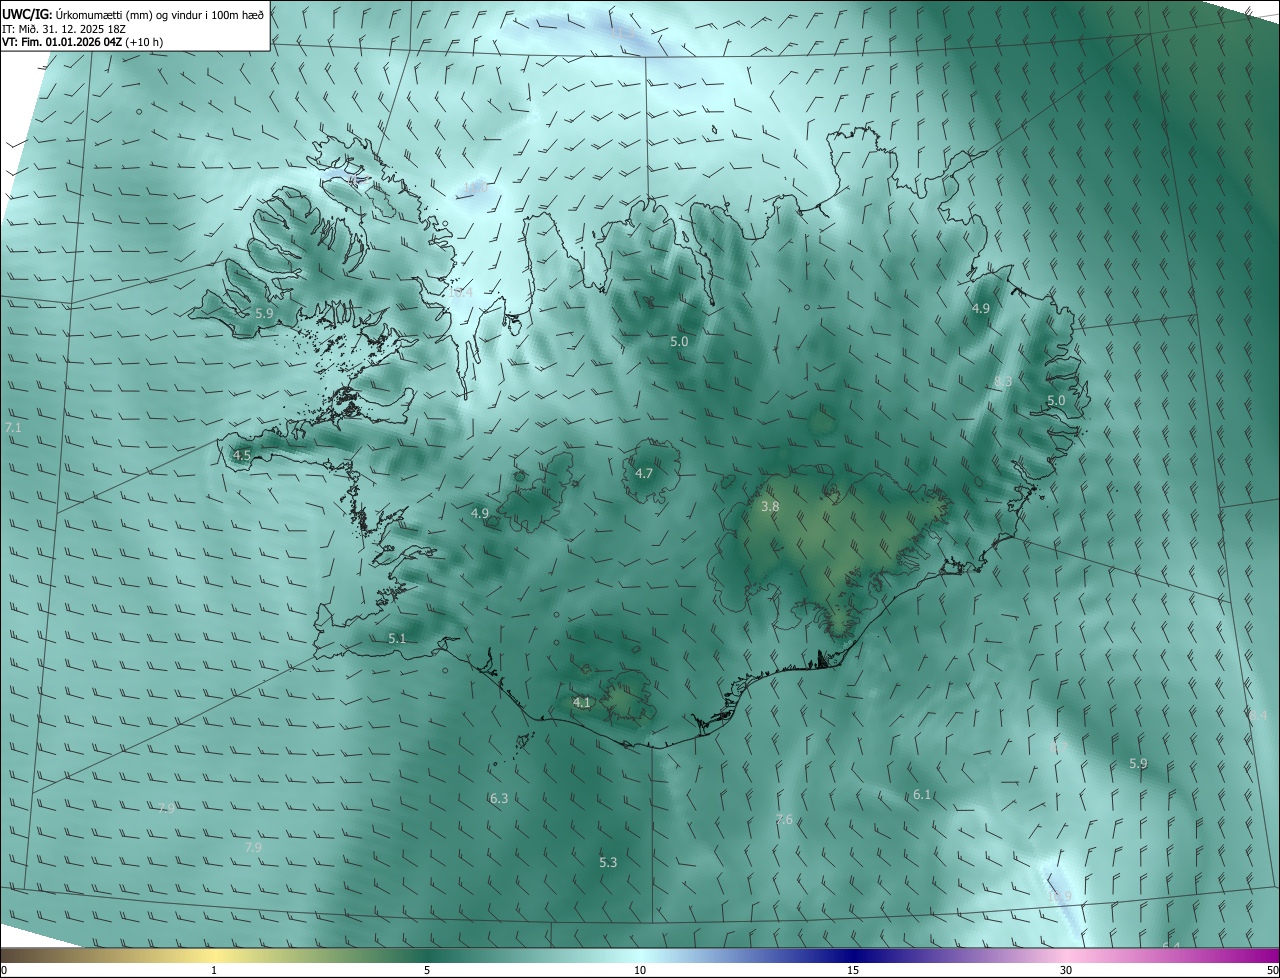1280x978 pixels.
Task: Click the 50 label on the color scale
Action: (x=1272, y=970)
